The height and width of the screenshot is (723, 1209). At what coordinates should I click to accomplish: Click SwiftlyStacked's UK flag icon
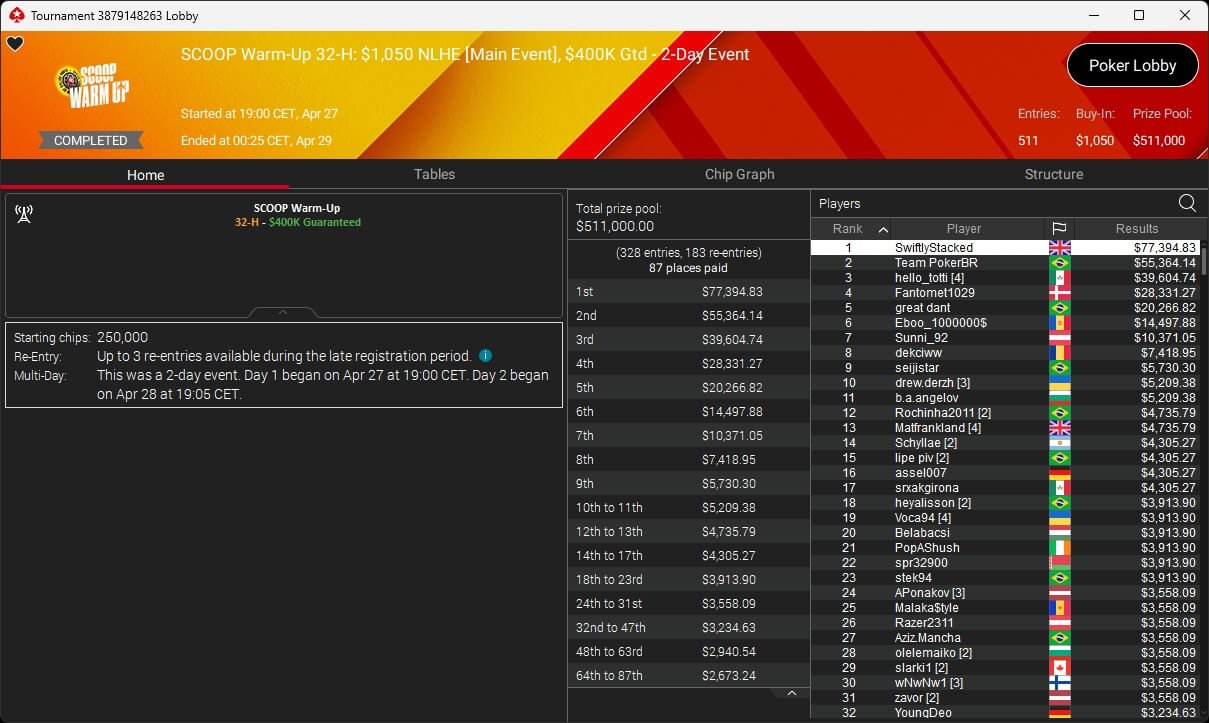(1059, 248)
